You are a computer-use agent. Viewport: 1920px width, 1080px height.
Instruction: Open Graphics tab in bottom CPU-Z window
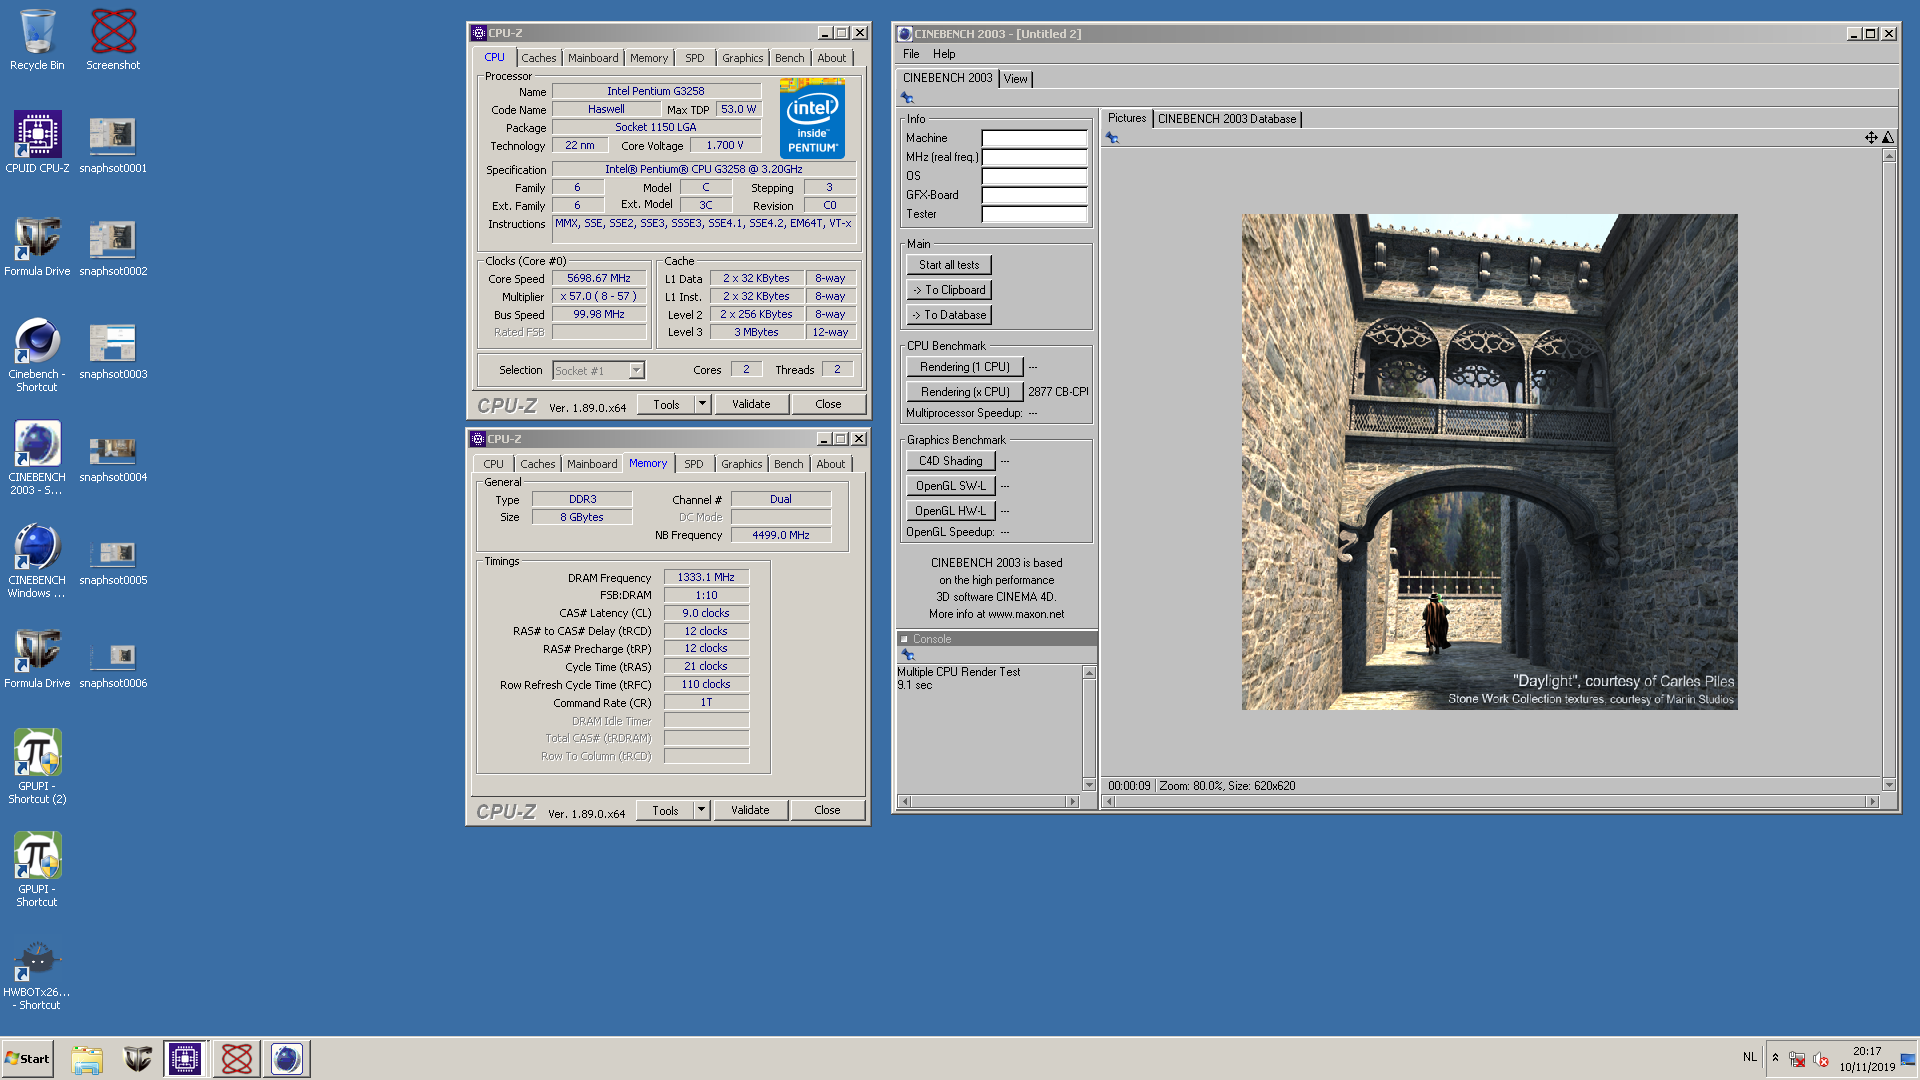click(x=741, y=464)
